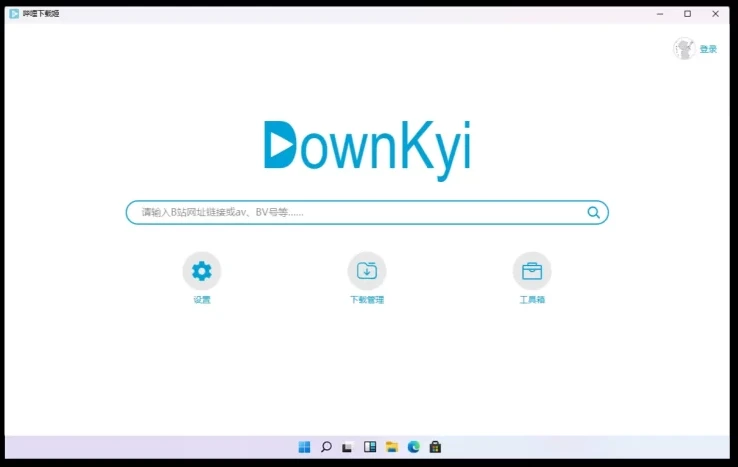Open taskbar Search
Image resolution: width=738 pixels, height=467 pixels.
point(326,447)
